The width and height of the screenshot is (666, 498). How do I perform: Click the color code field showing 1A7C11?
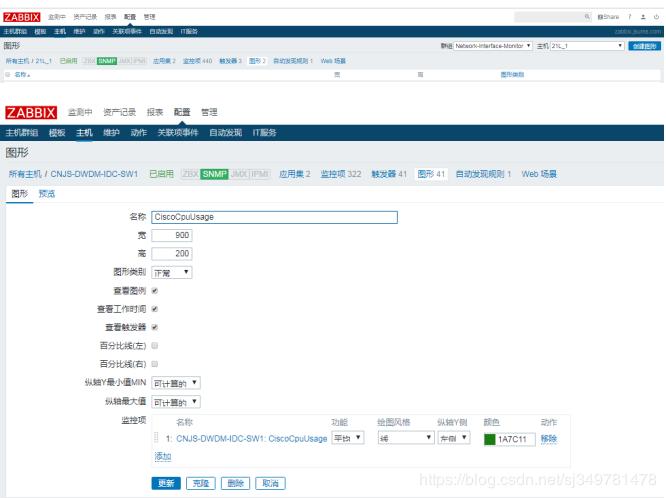516,439
